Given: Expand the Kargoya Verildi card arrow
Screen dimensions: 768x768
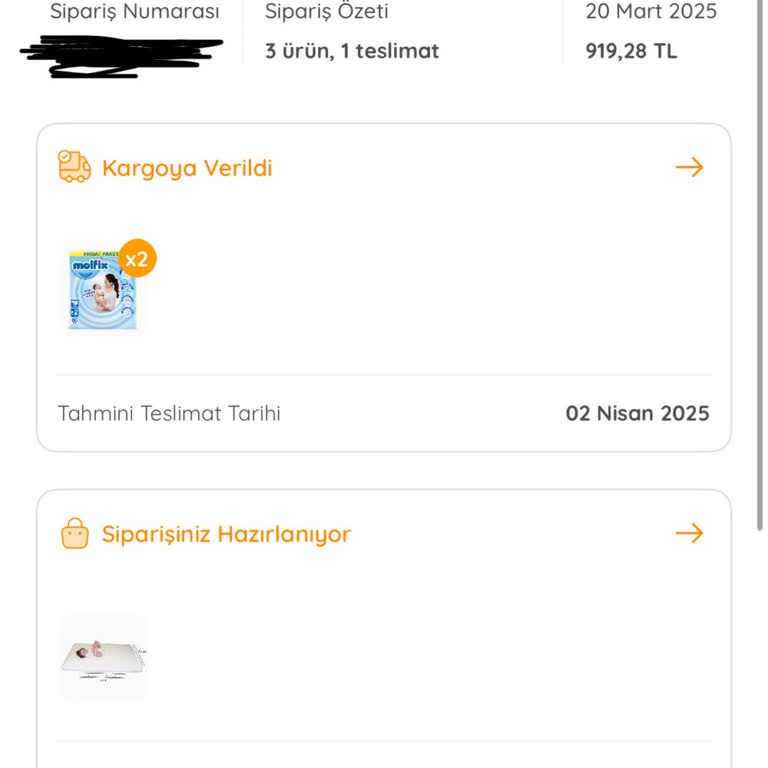Looking at the screenshot, I should [689, 167].
